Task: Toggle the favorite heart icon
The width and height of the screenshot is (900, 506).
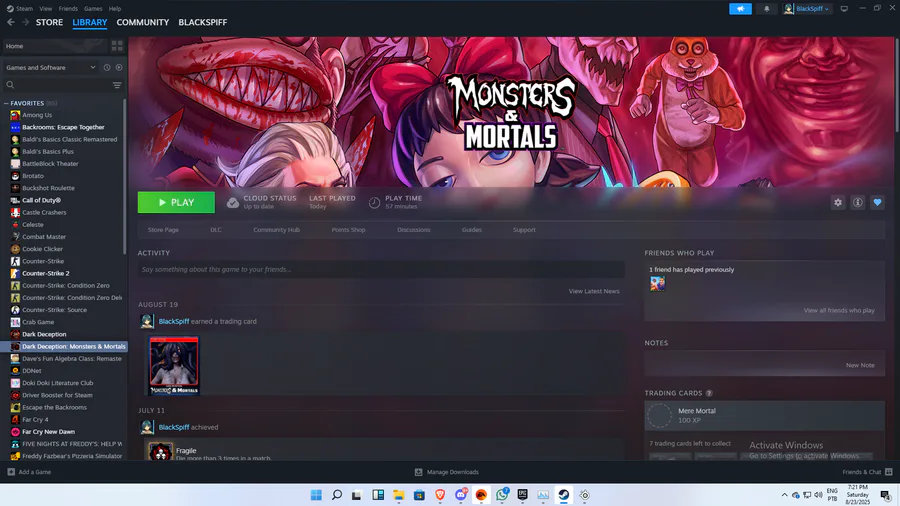Action: tap(877, 203)
